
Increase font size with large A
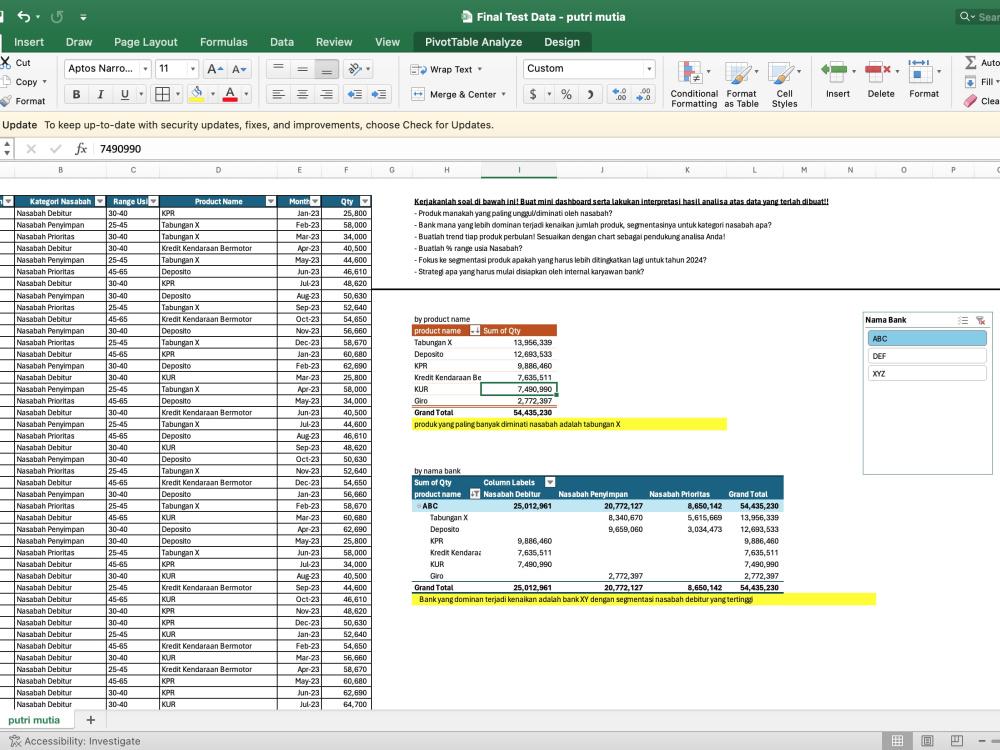point(215,69)
